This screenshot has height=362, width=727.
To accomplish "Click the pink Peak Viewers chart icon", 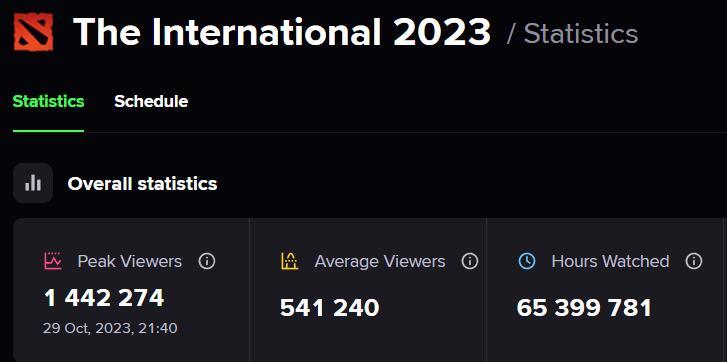I will [x=52, y=261].
